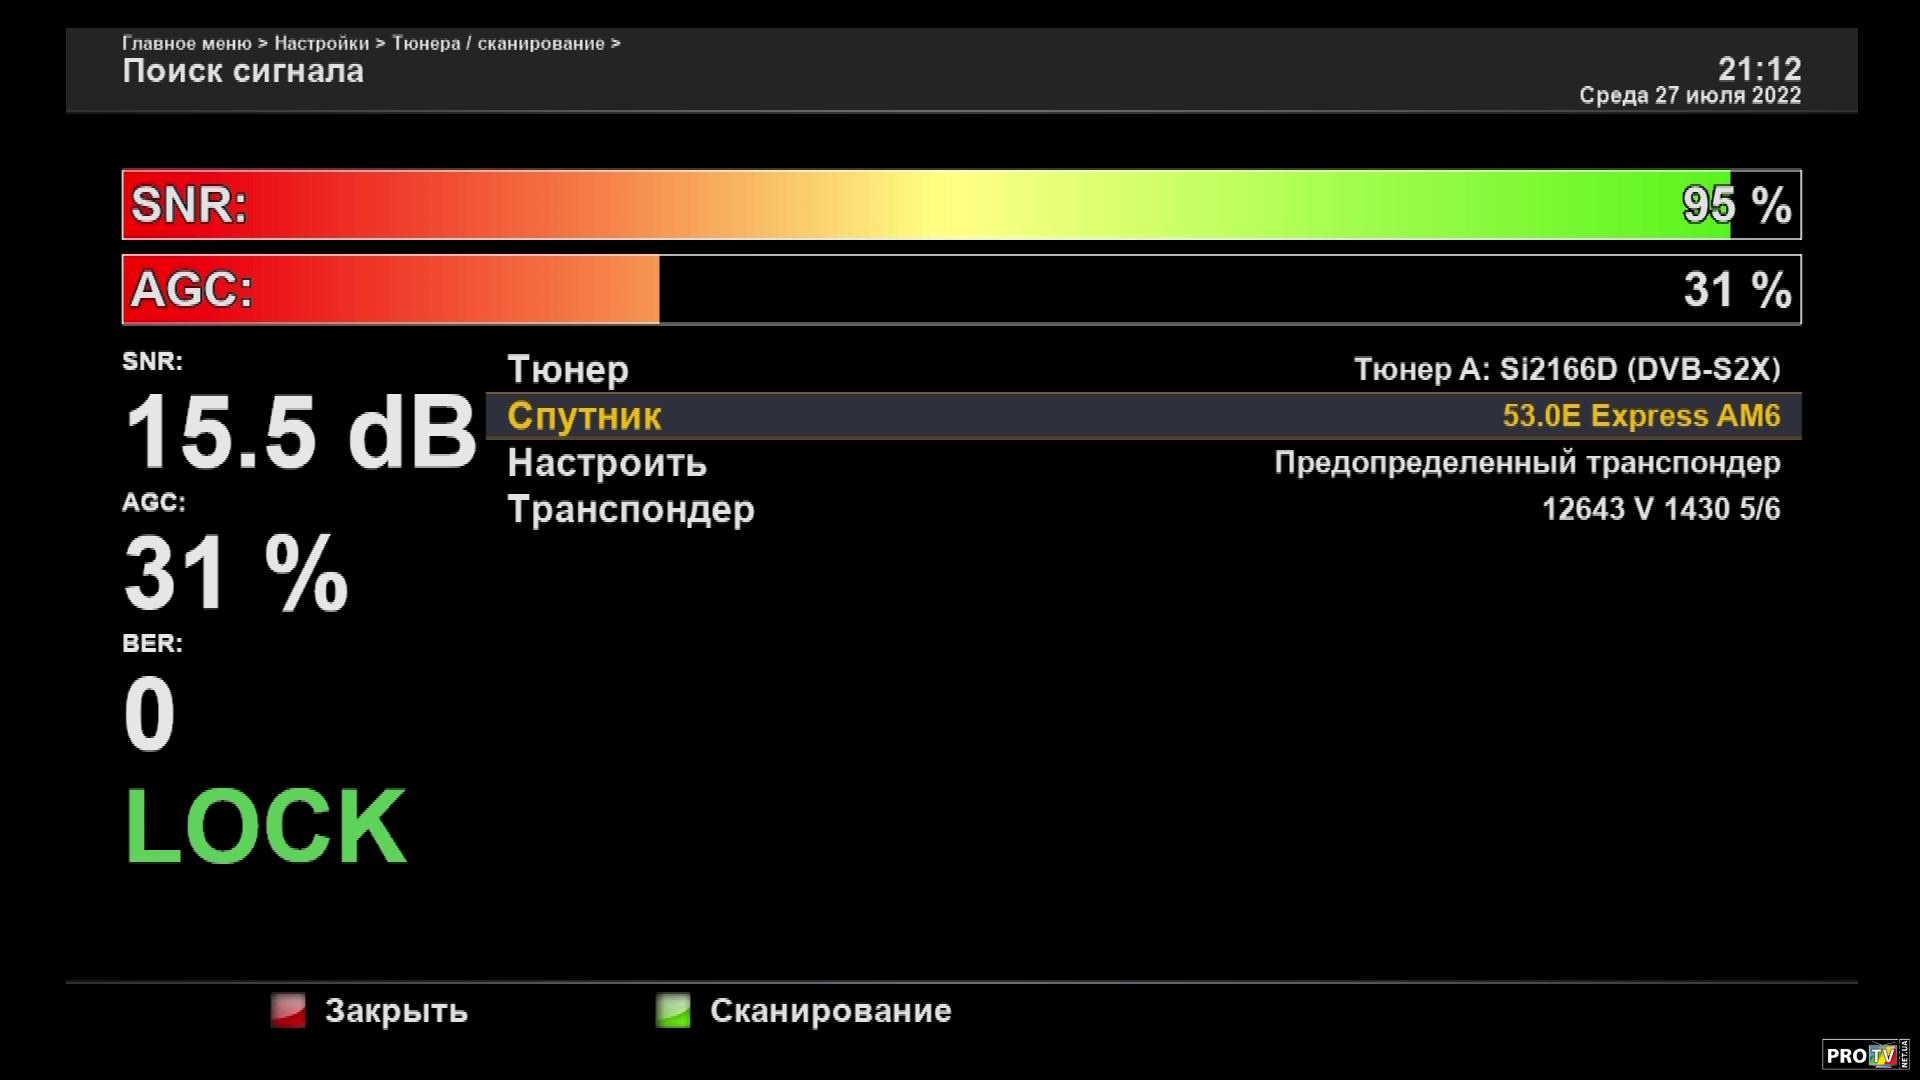This screenshot has height=1080, width=1920.
Task: Select the Тюнер settings row
Action: click(x=568, y=370)
